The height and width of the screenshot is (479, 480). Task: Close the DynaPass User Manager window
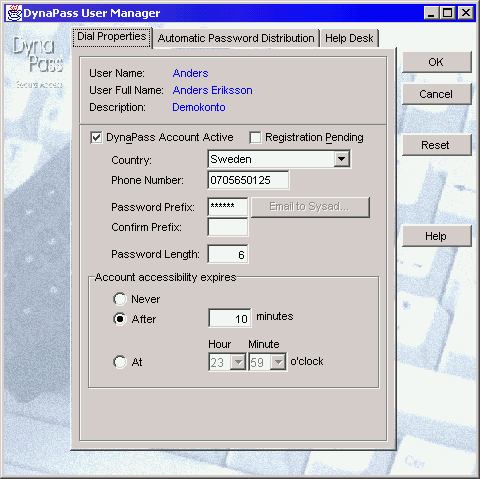[x=466, y=13]
